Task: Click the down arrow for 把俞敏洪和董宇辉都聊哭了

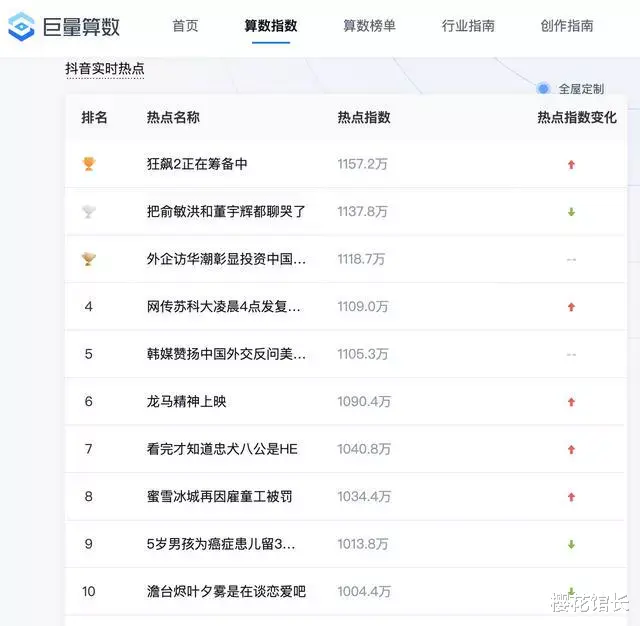Action: pyautogui.click(x=571, y=212)
